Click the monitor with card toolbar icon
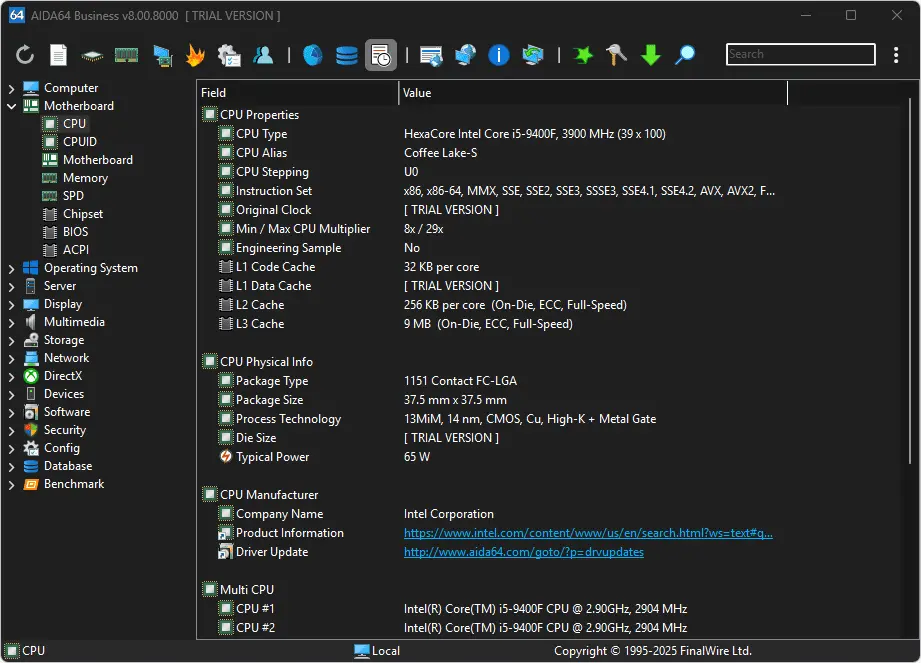 (162, 56)
